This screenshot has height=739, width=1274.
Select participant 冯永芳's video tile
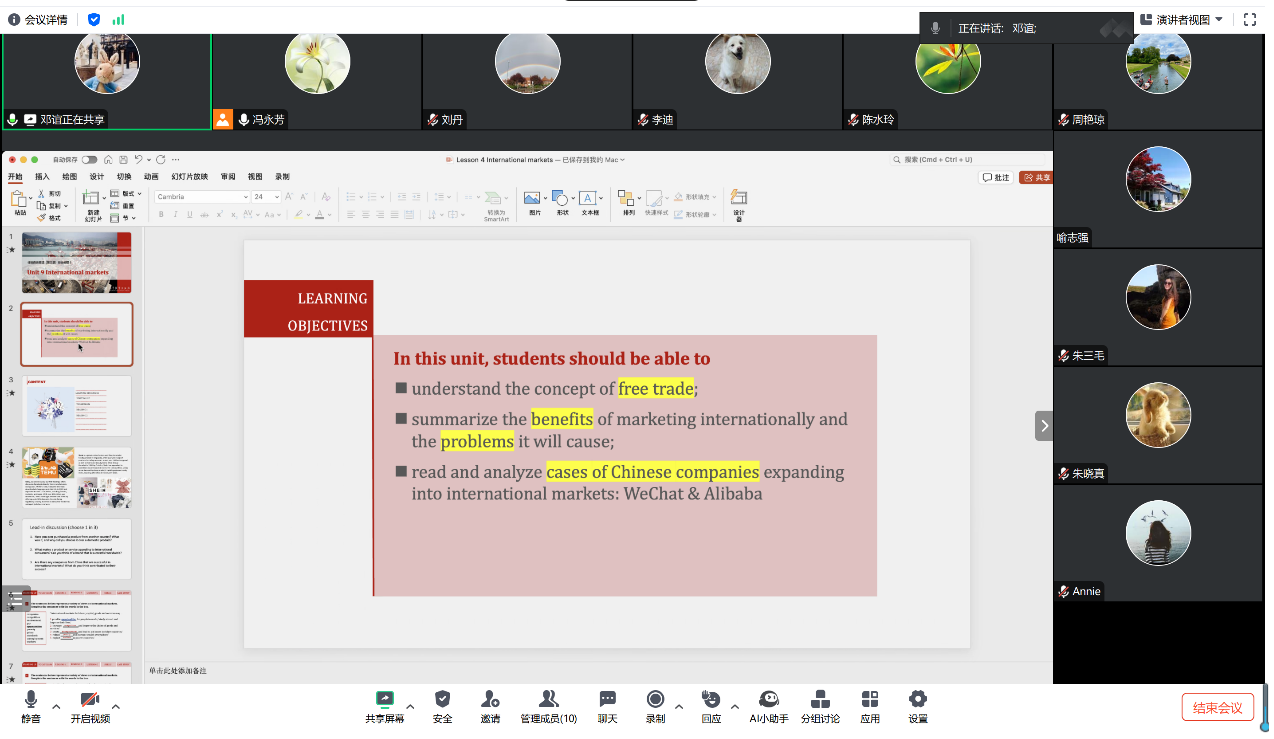[316, 82]
